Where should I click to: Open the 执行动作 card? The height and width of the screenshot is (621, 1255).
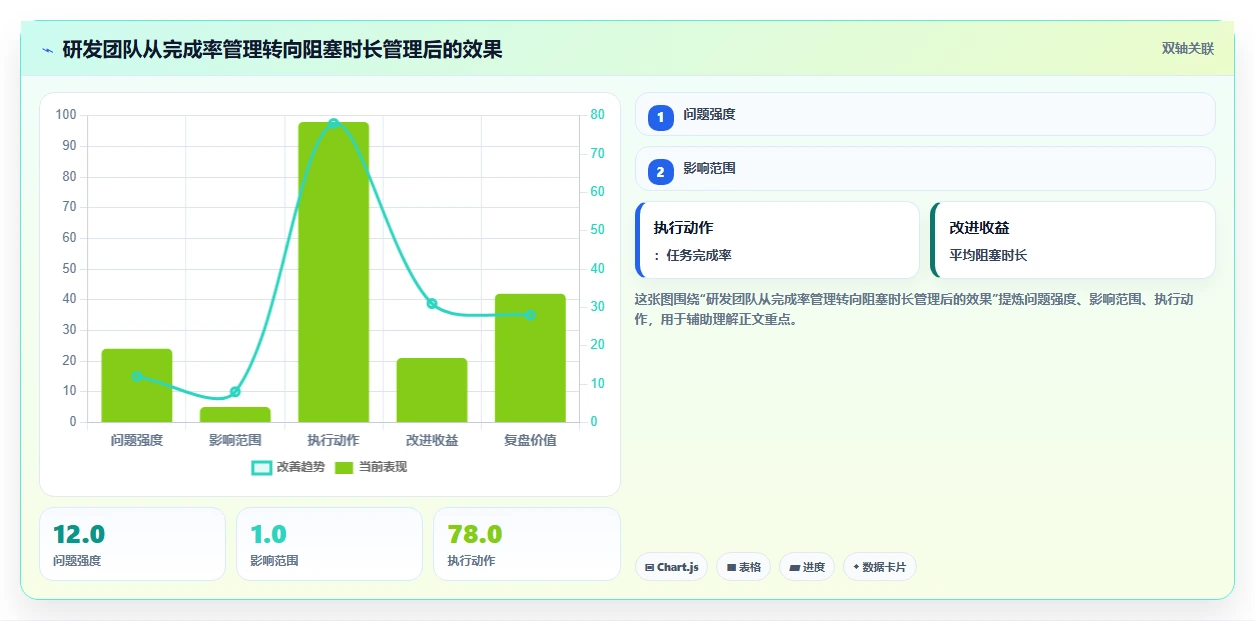tap(777, 240)
